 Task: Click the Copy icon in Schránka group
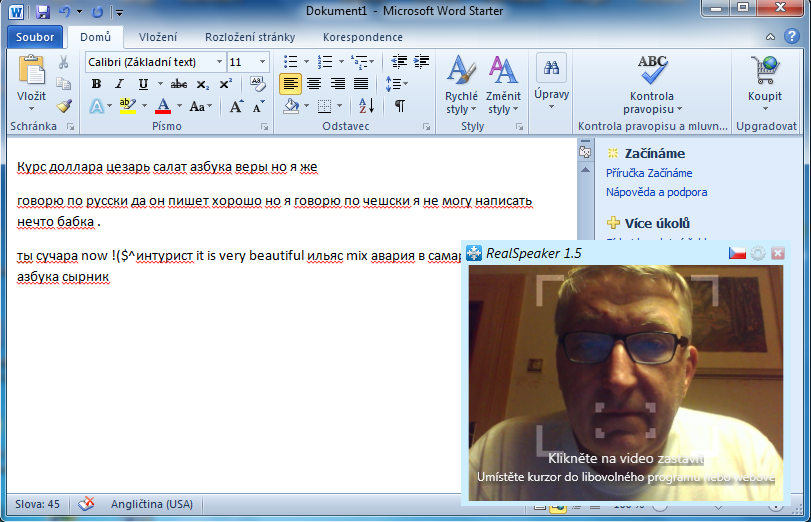click(x=64, y=83)
